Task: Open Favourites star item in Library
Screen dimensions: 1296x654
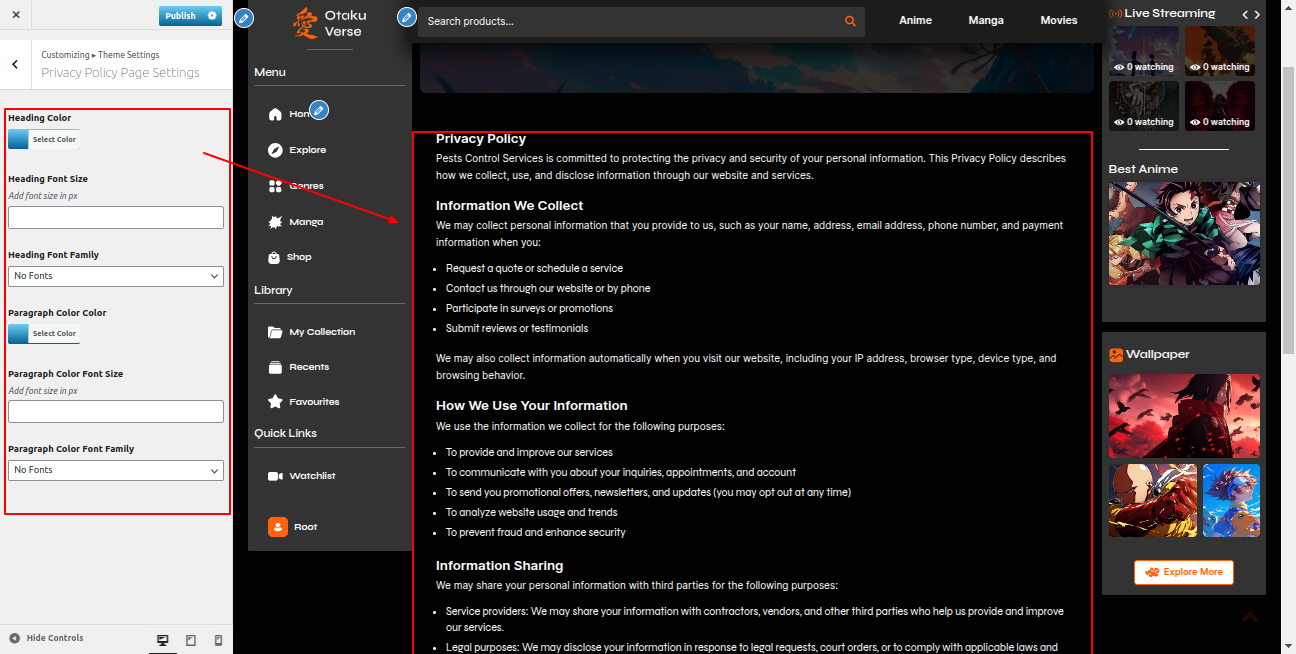Action: point(275,402)
